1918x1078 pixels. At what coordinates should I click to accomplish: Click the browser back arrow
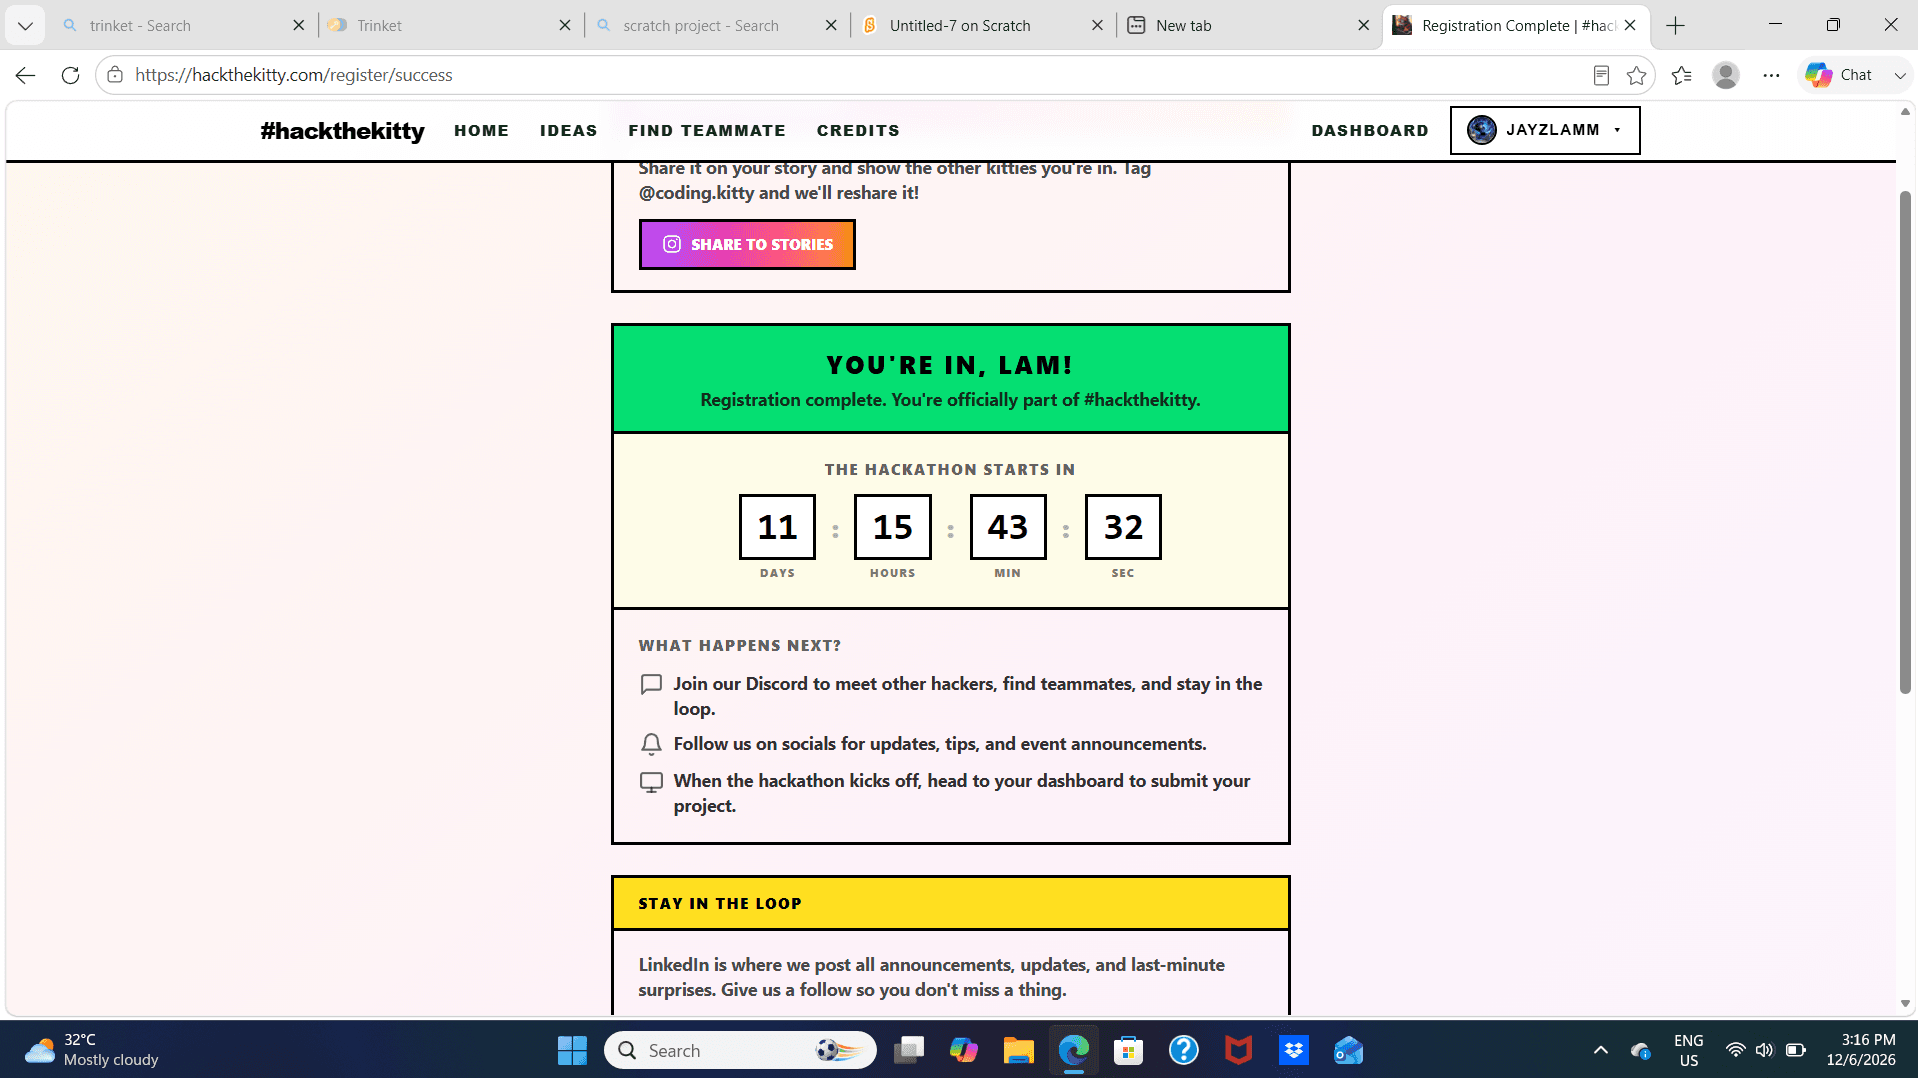tap(26, 75)
